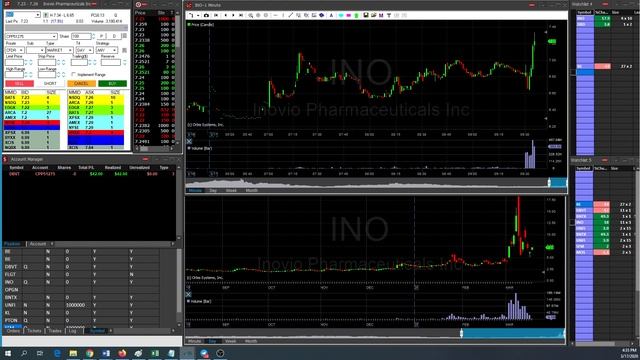
Task: Switch upper chart to Week tab
Action: [231, 191]
